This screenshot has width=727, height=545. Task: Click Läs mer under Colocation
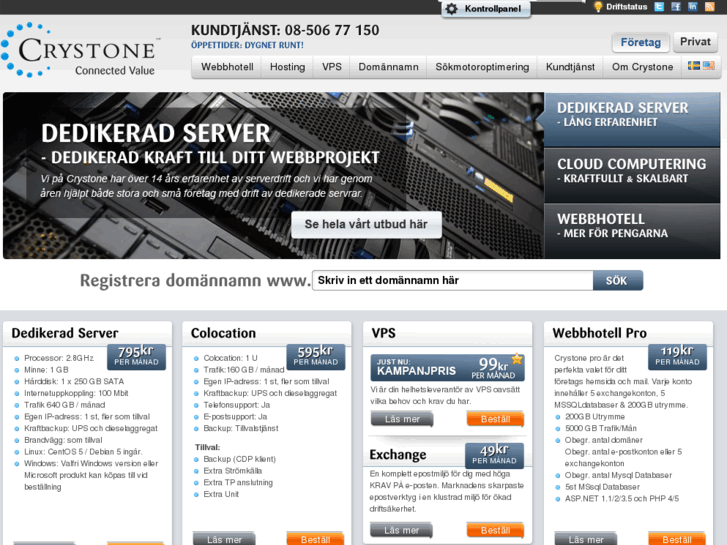[x=224, y=539]
